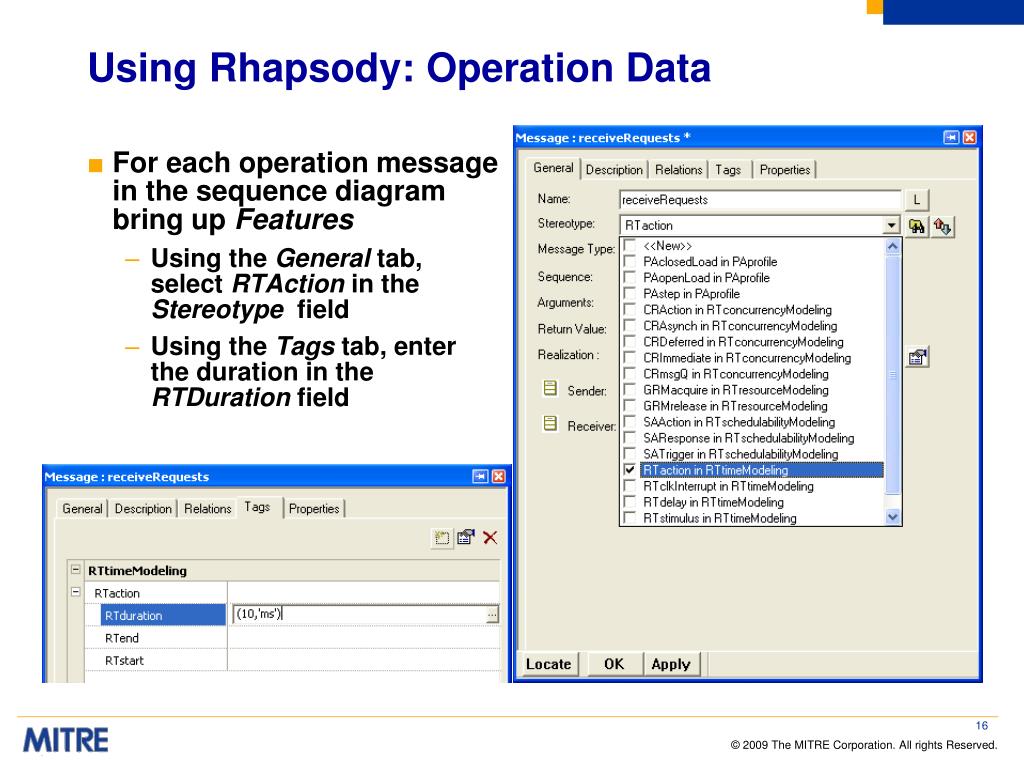This screenshot has width=1024, height=768.
Task: Click the pin icon in Tags dialog titlebar
Action: click(x=480, y=476)
